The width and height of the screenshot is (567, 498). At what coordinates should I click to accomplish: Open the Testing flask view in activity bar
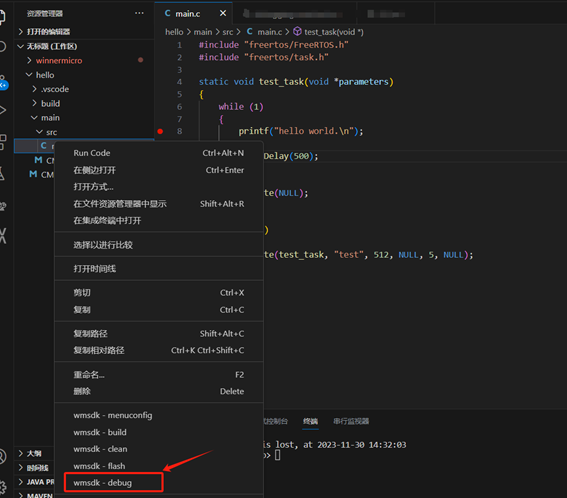point(2,174)
